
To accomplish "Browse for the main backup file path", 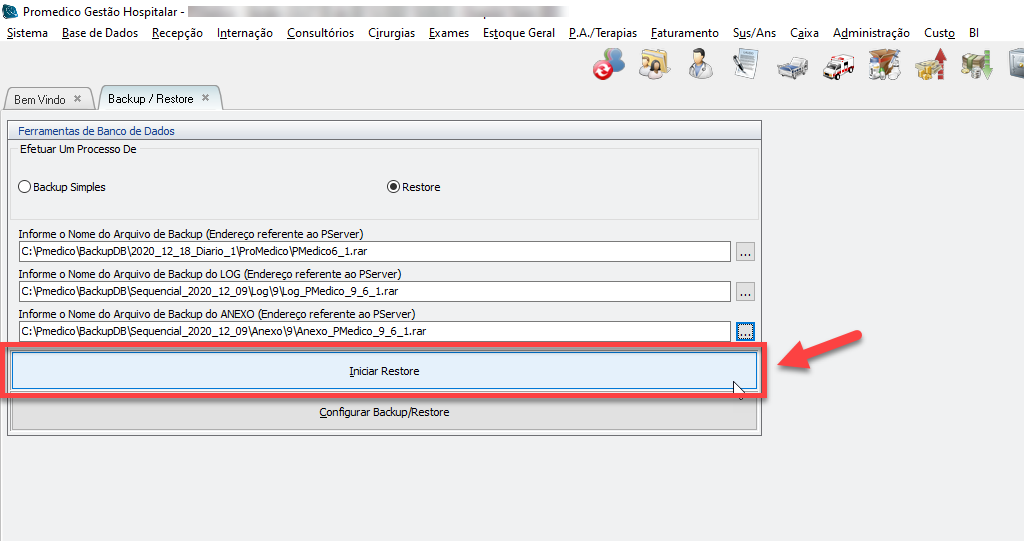I will (745, 252).
